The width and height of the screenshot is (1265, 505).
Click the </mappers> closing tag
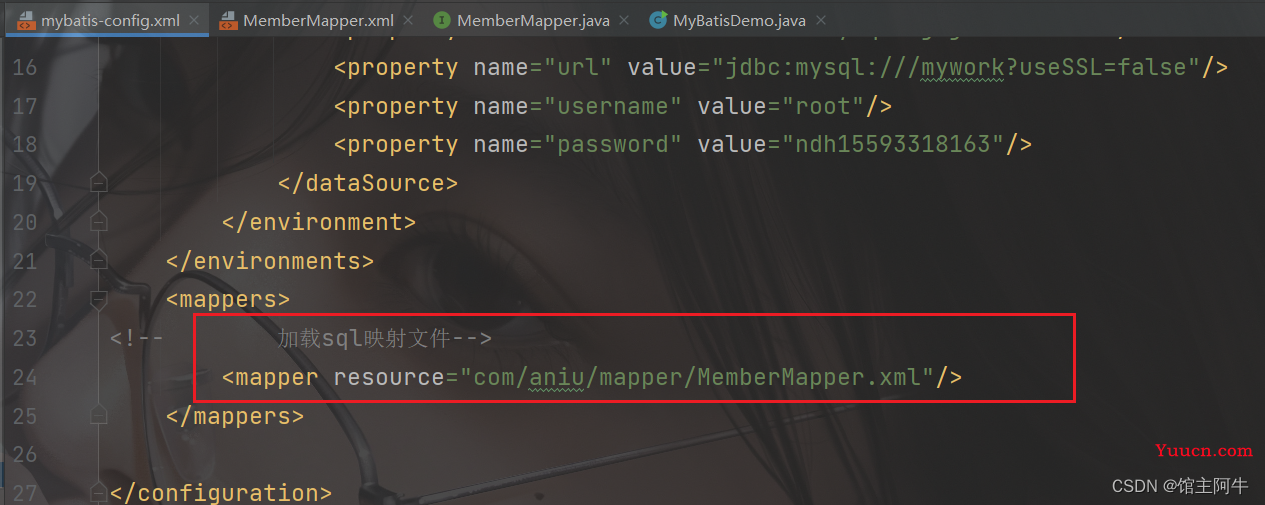click(235, 416)
